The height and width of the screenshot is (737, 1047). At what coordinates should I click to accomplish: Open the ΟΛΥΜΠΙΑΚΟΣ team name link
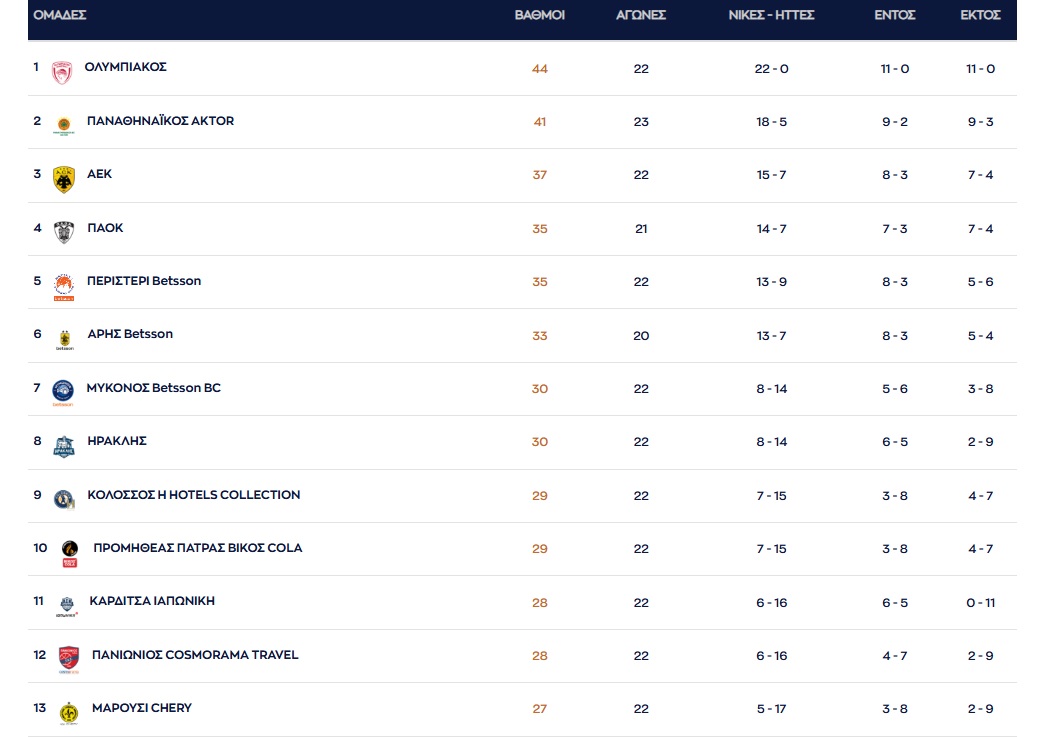pos(126,67)
